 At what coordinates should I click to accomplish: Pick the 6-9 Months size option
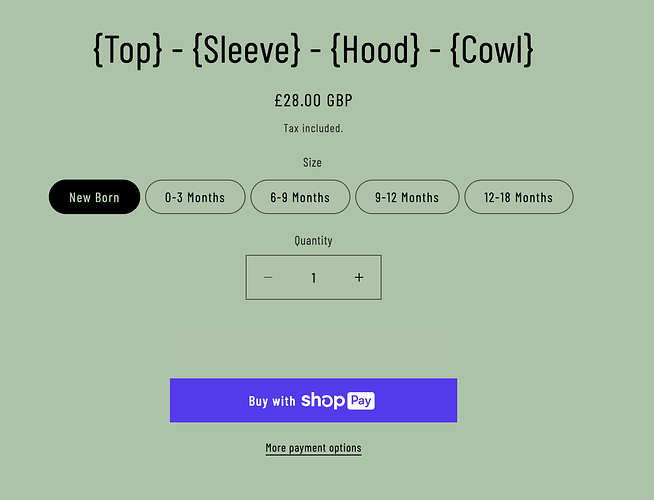[300, 197]
